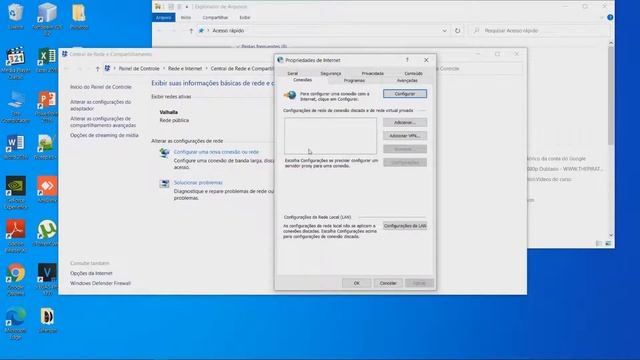Image resolution: width=640 pixels, height=360 pixels.
Task: Open Início do Painel de Controle link
Action: pos(101,87)
